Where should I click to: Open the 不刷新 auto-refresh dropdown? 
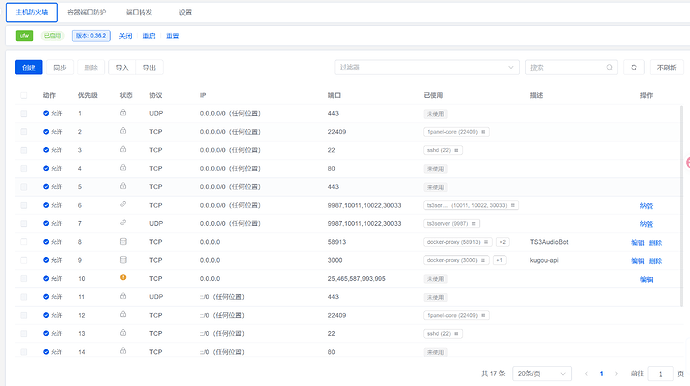coord(666,67)
